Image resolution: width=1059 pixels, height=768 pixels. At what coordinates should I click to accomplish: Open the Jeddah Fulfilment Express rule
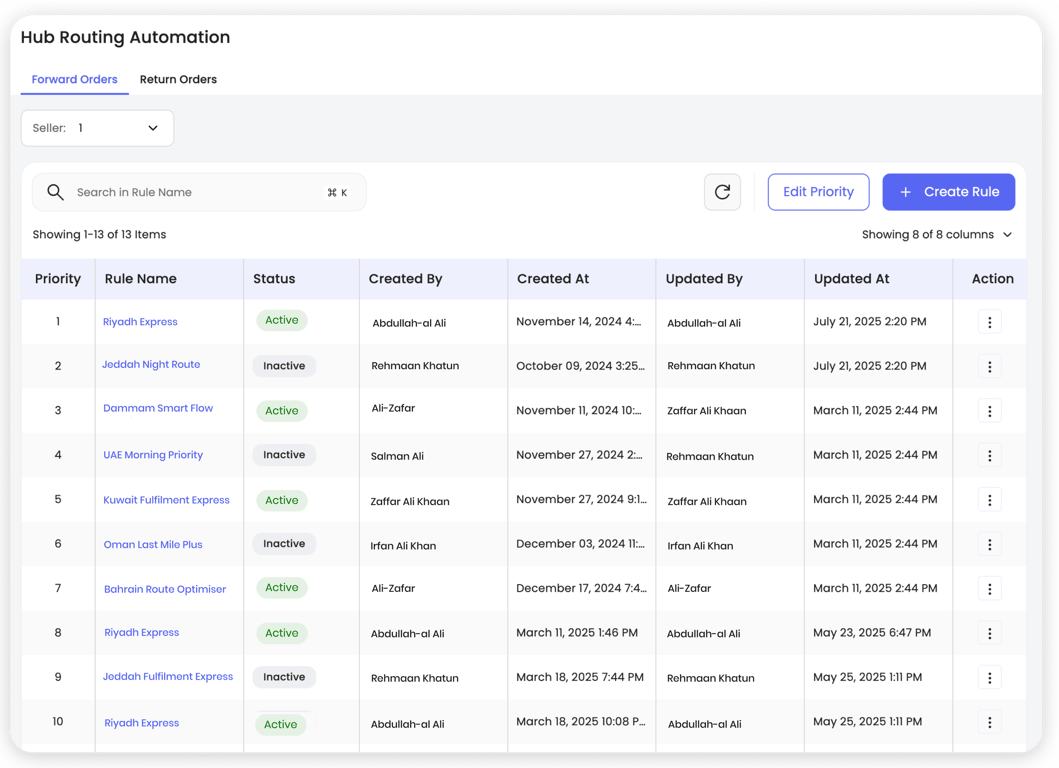click(167, 676)
